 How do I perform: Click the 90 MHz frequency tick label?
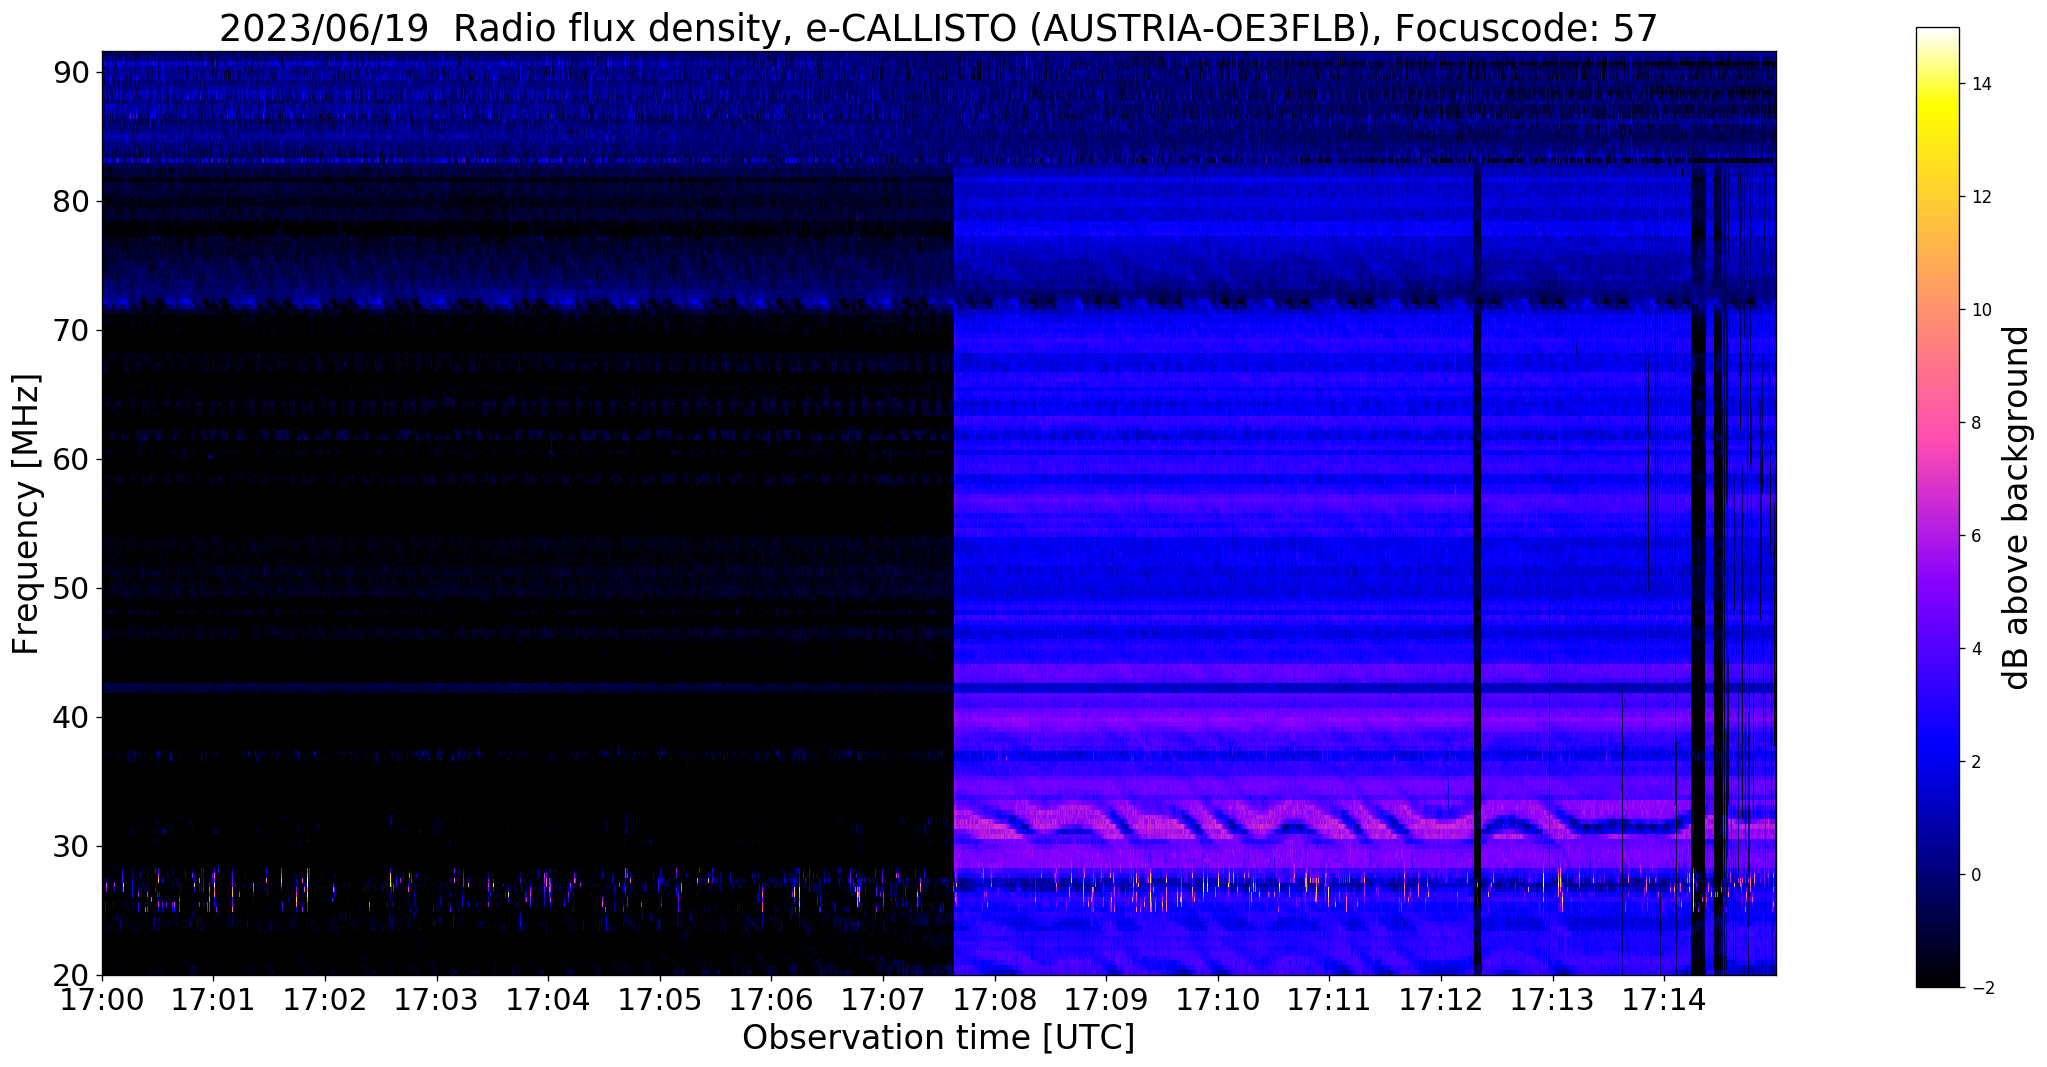73,72
